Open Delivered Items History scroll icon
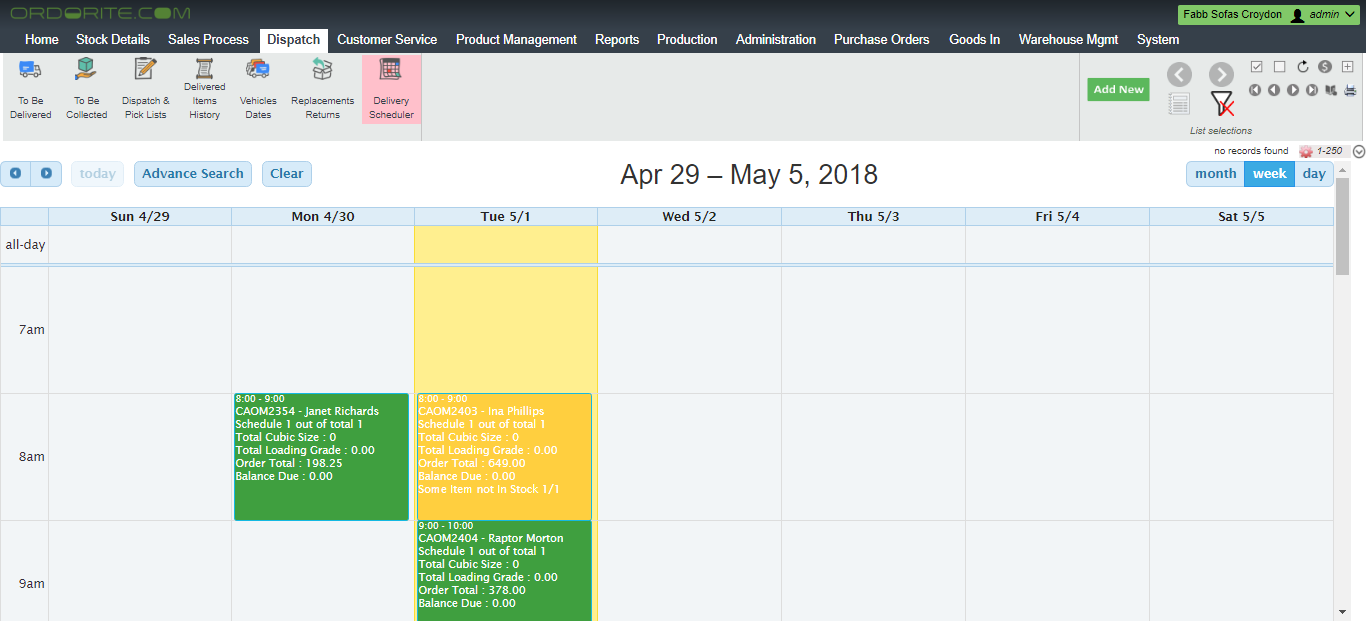This screenshot has width=1366, height=623. (x=204, y=68)
